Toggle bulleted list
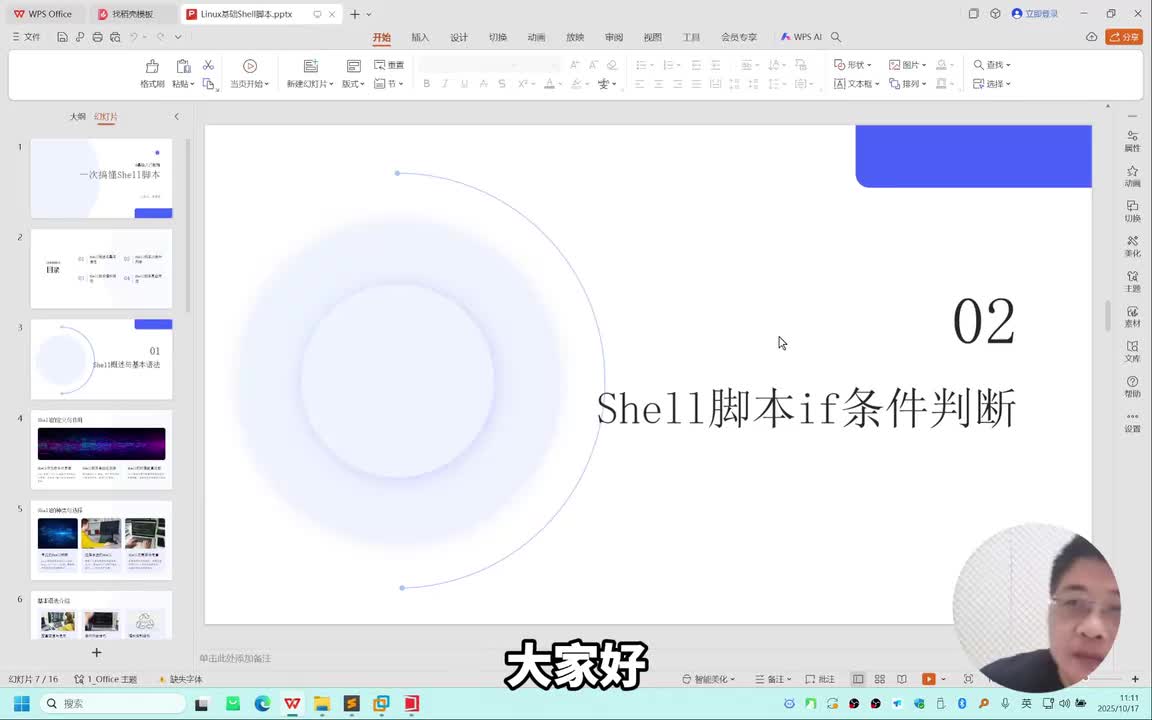1152x720 pixels. [641, 65]
